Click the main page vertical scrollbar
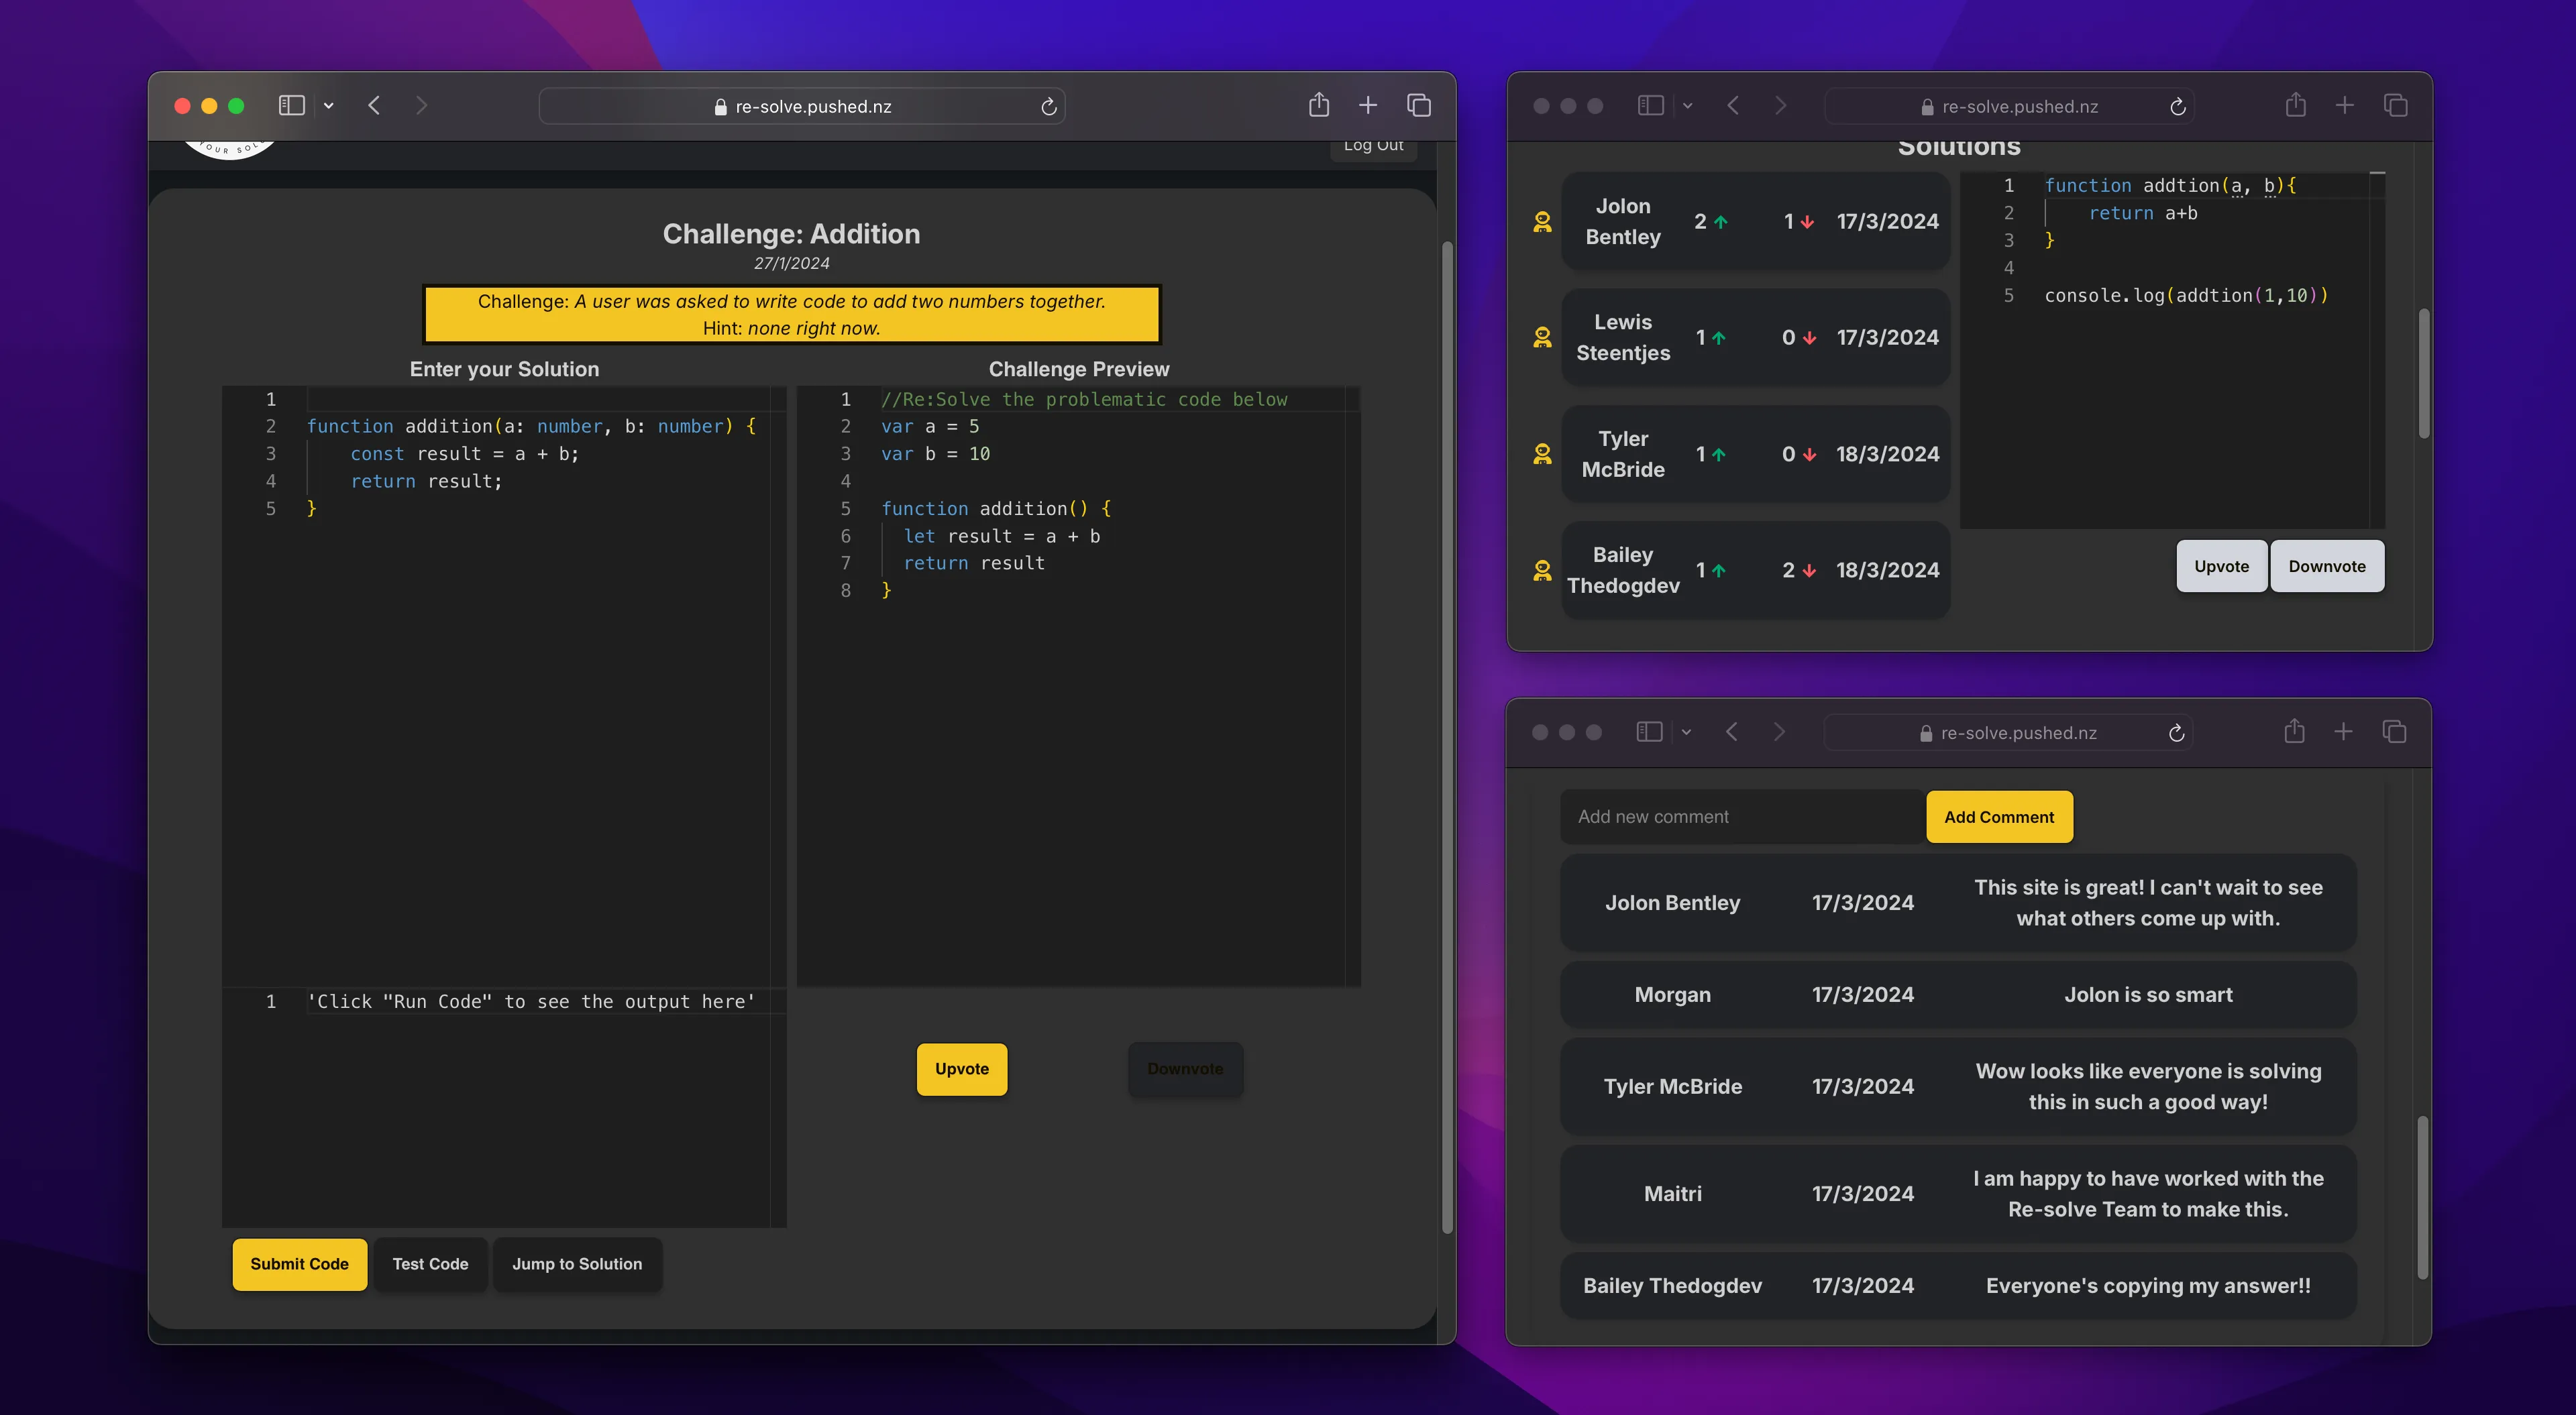This screenshot has width=2576, height=1415. pos(1446,737)
